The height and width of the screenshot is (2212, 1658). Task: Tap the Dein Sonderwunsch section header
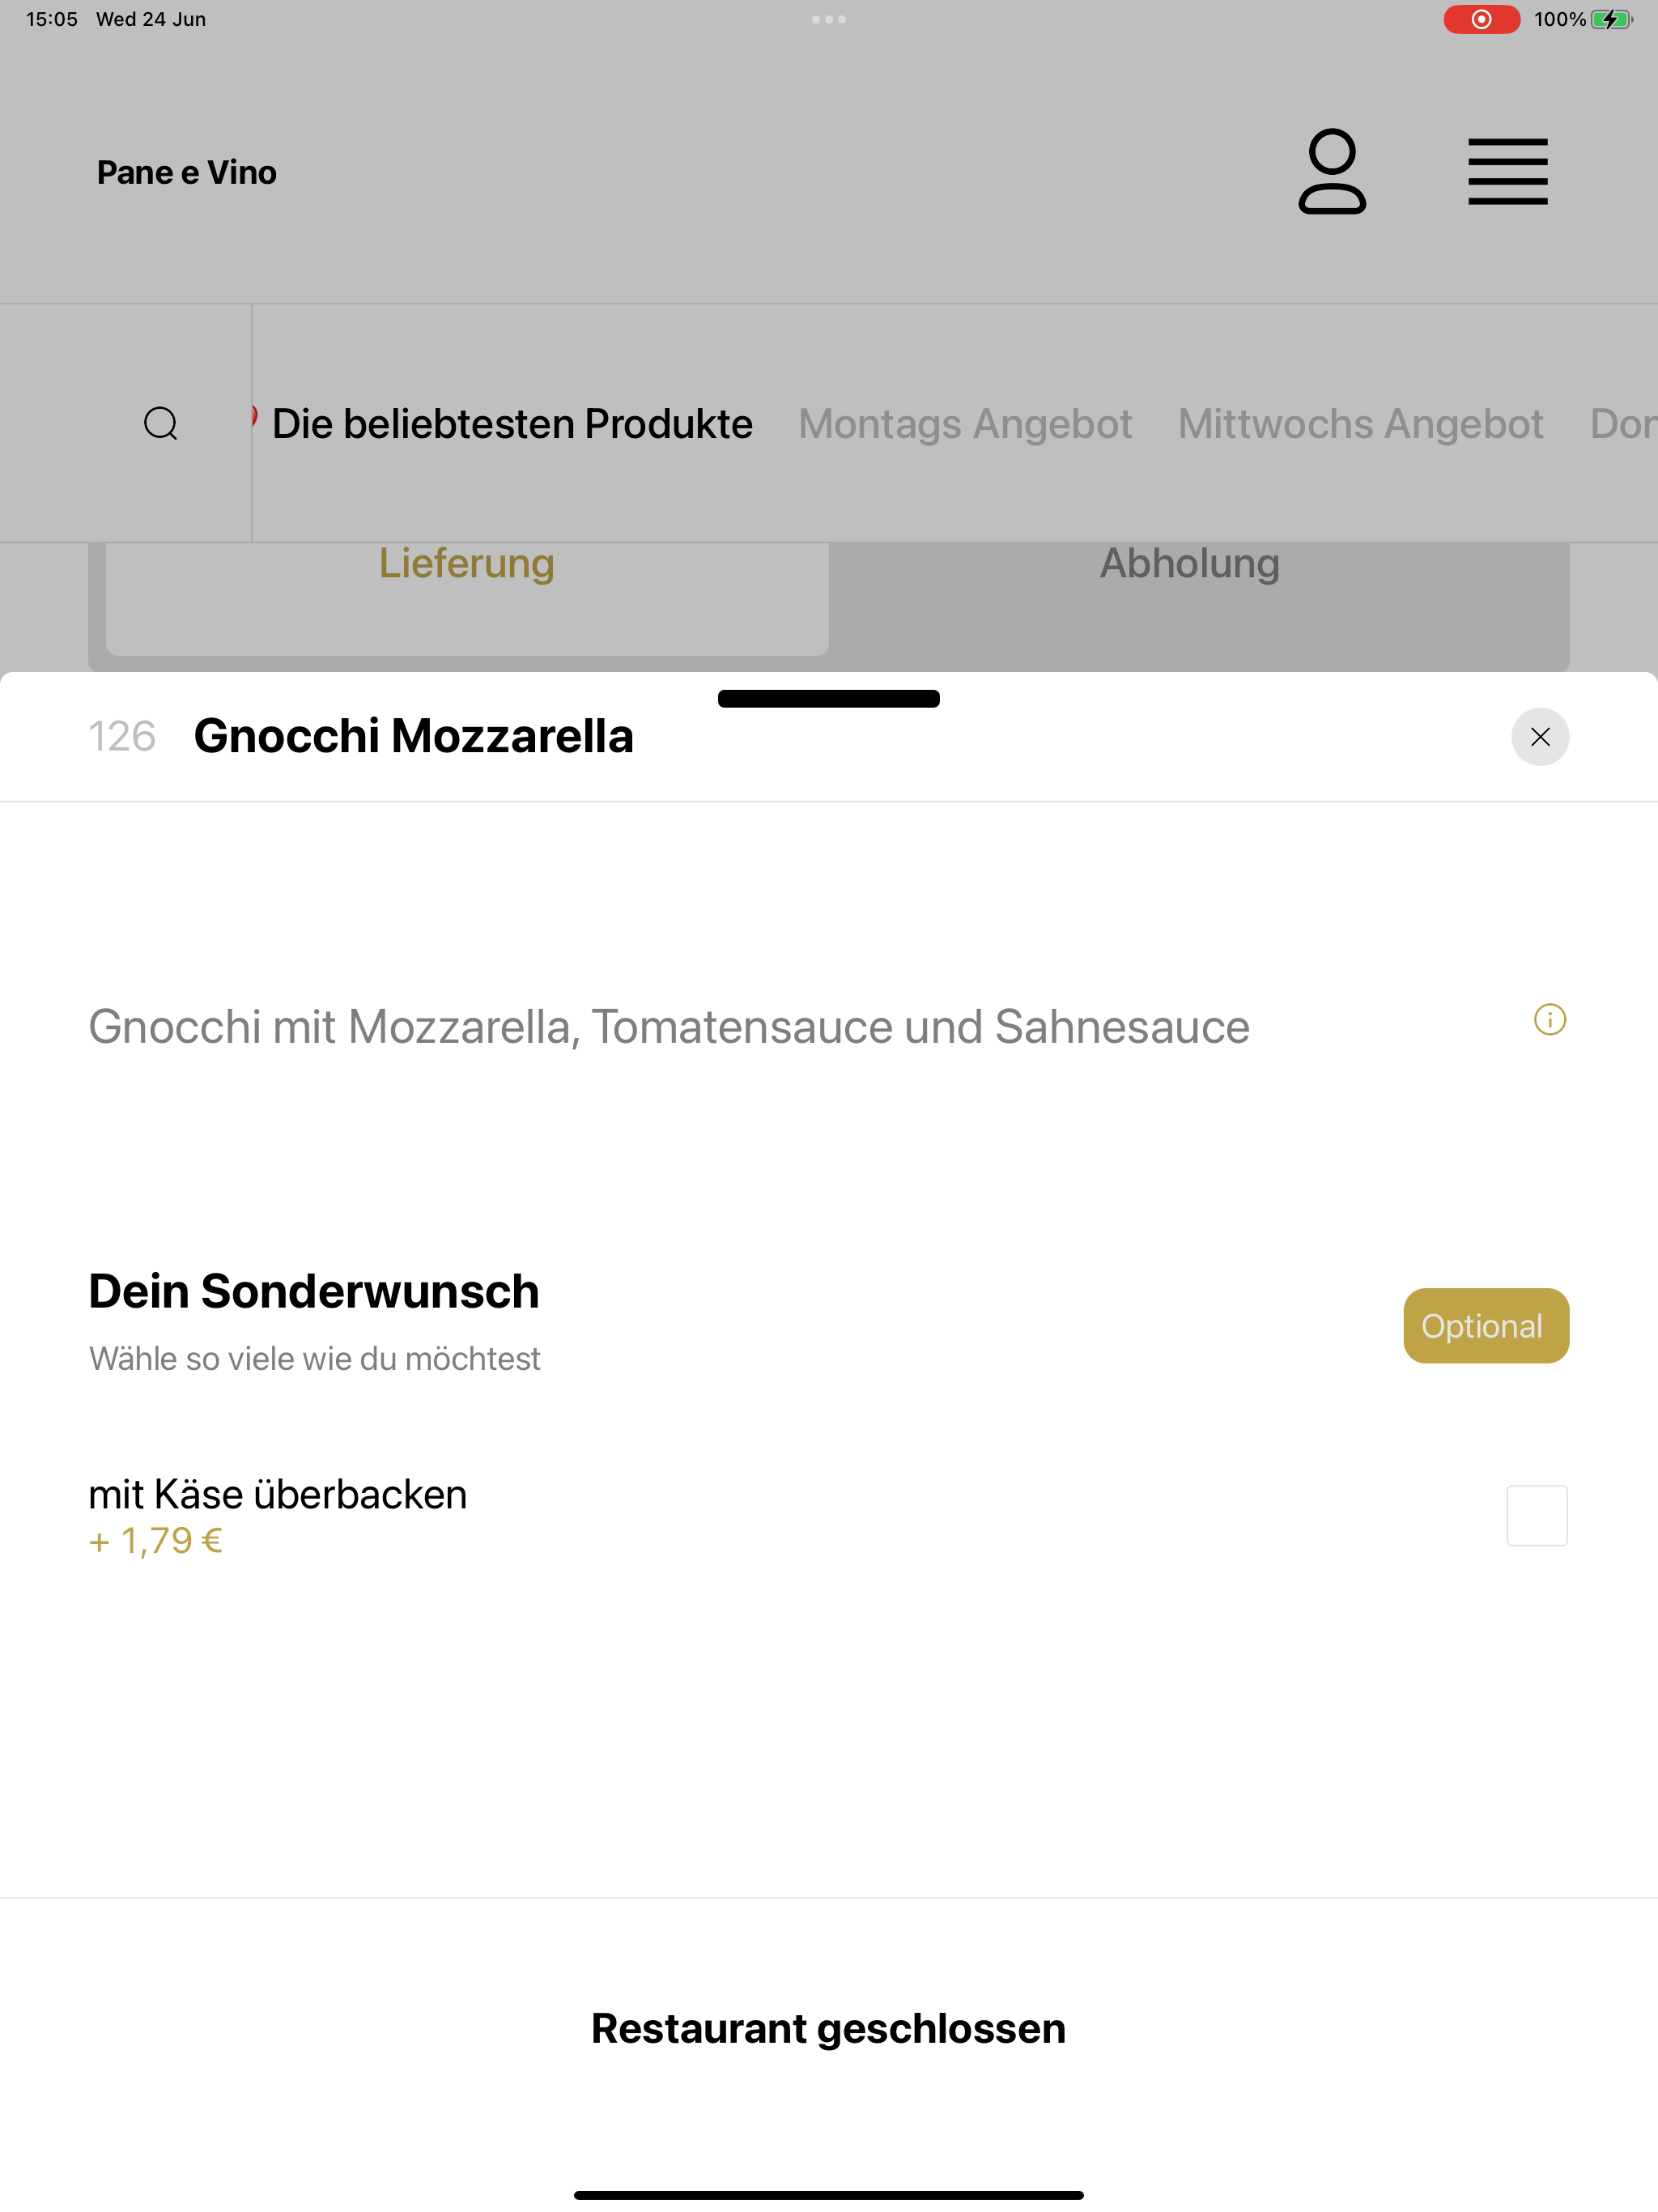314,1291
